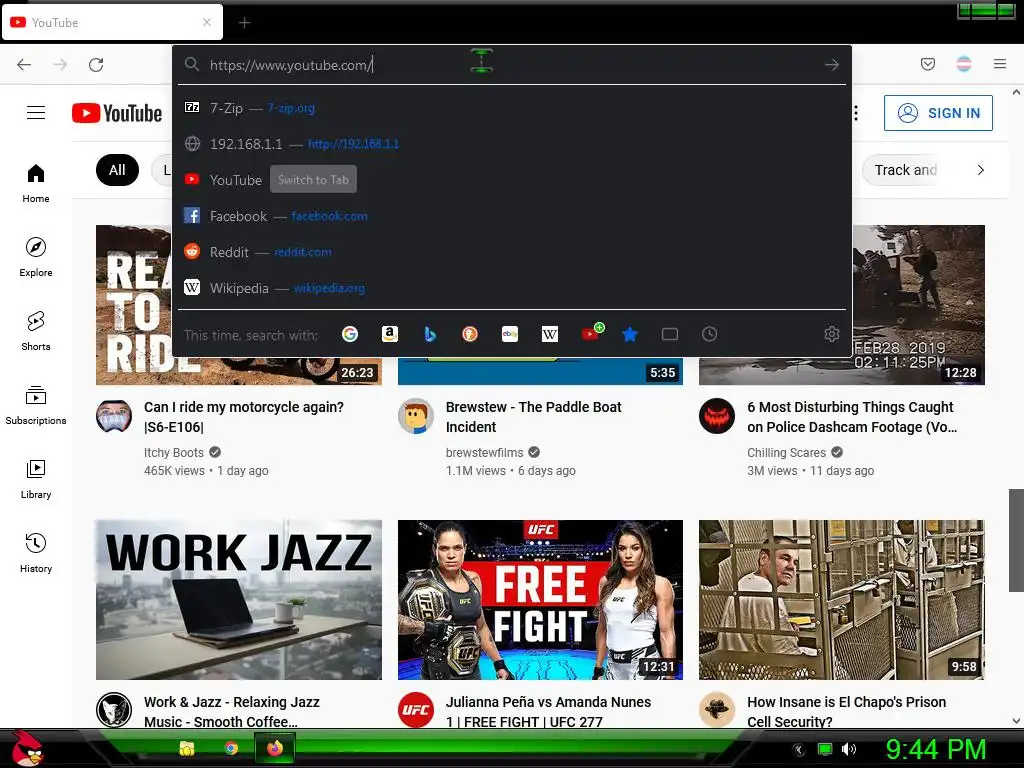This screenshot has width=1024, height=768.
Task: Open the Pocket save icon
Action: click(x=927, y=64)
